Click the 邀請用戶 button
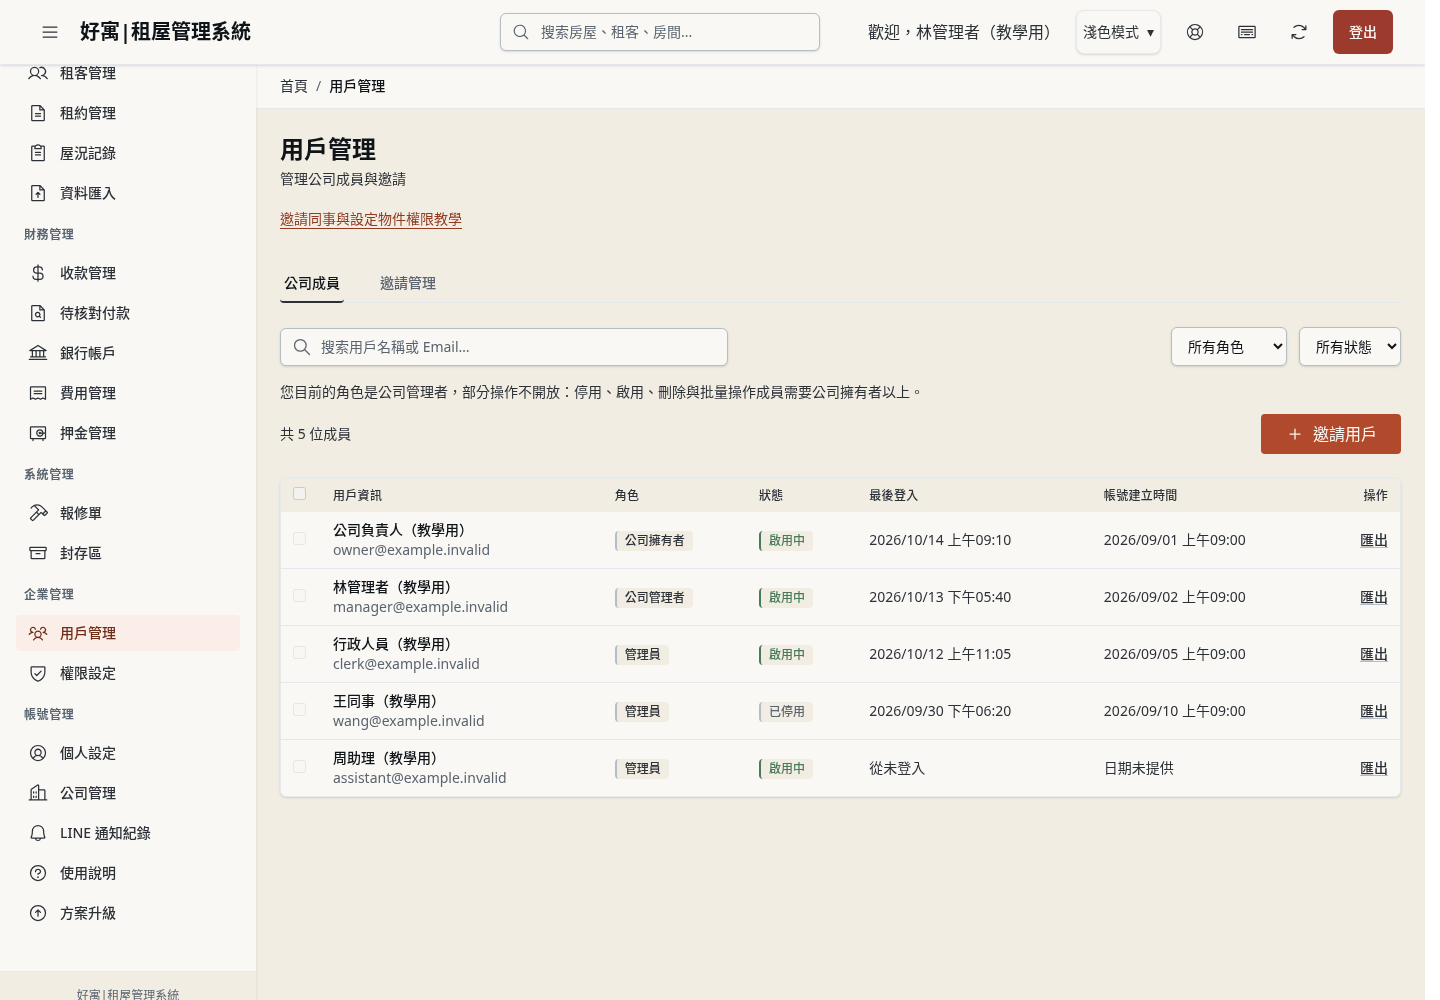 click(x=1331, y=434)
